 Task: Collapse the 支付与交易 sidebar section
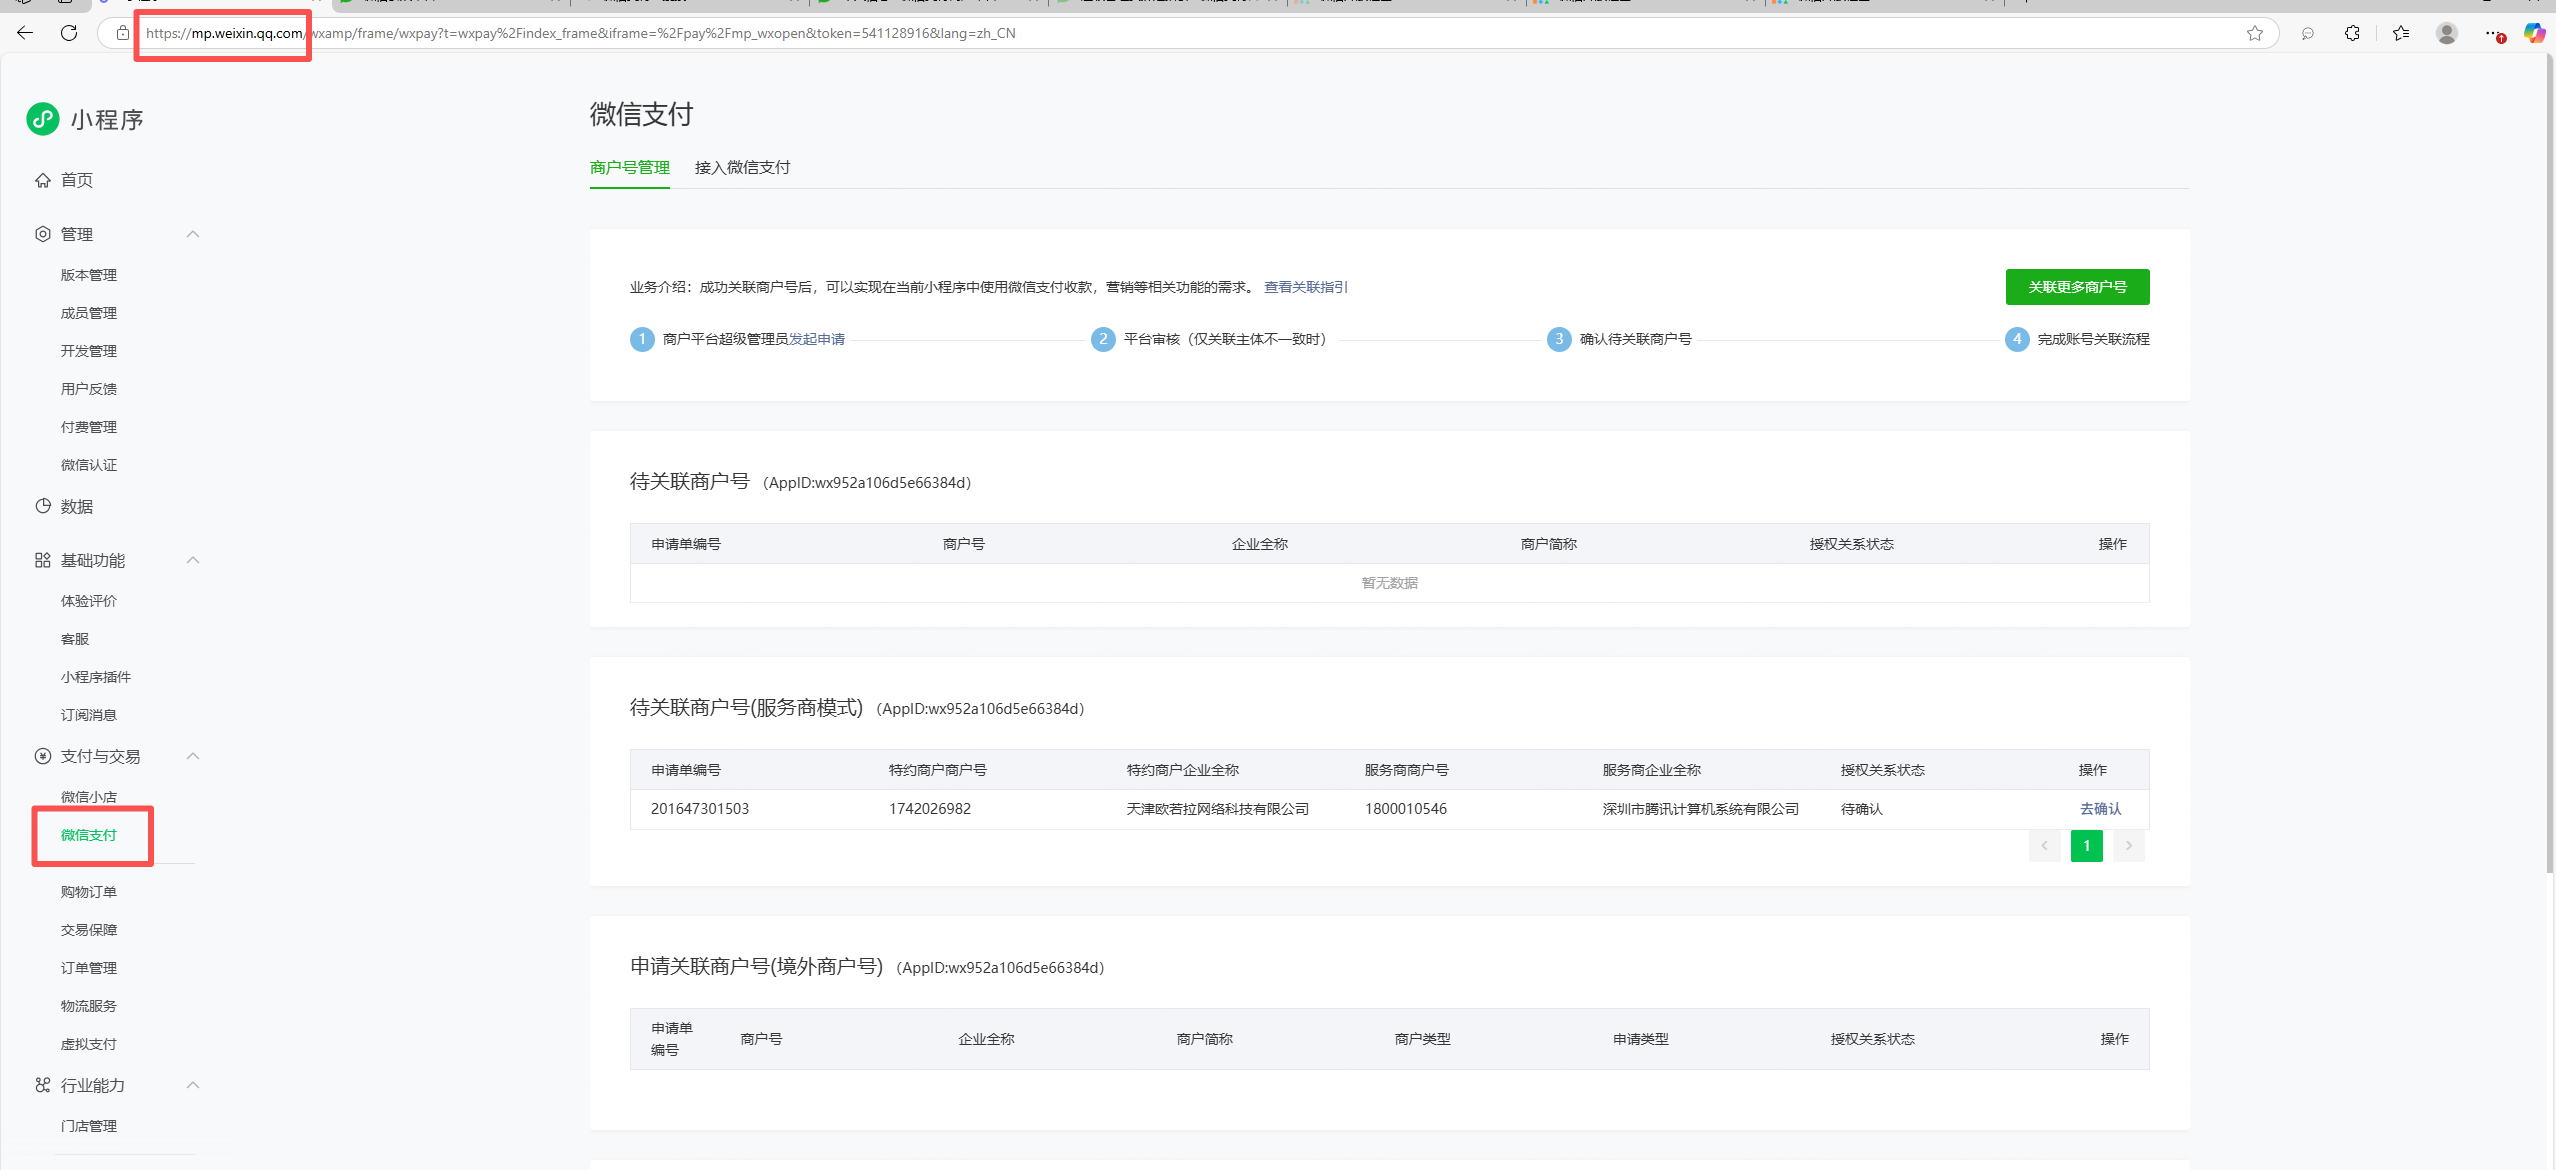[x=193, y=756]
